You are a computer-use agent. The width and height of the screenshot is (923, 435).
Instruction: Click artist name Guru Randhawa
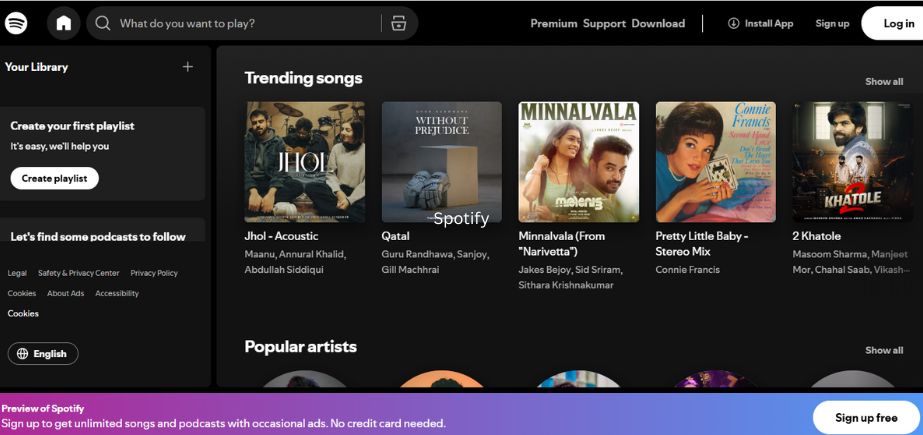(x=420, y=254)
